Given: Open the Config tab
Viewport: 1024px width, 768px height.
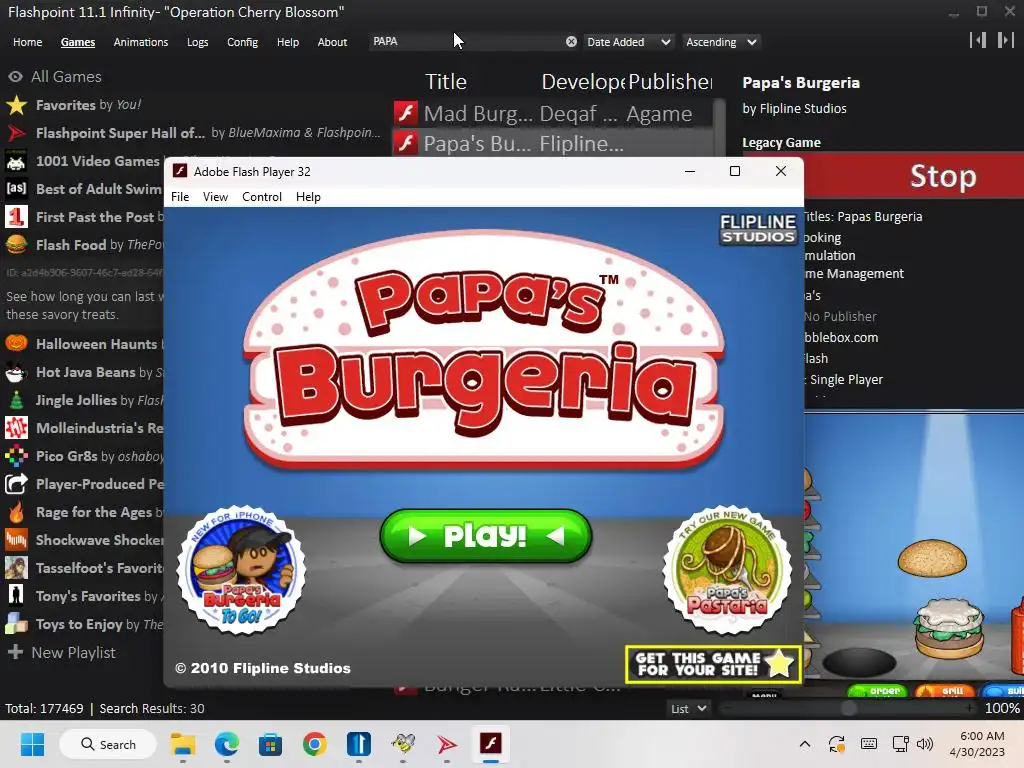Looking at the screenshot, I should click(242, 42).
